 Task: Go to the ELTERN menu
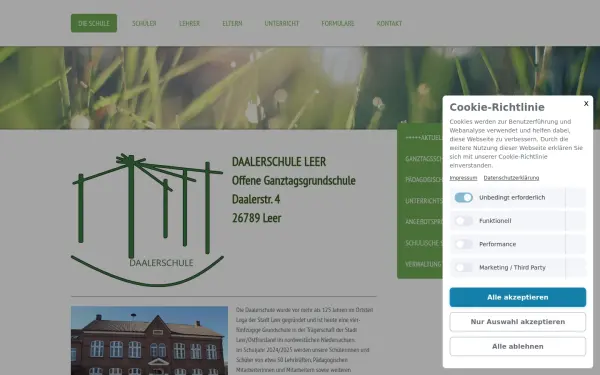click(232, 23)
